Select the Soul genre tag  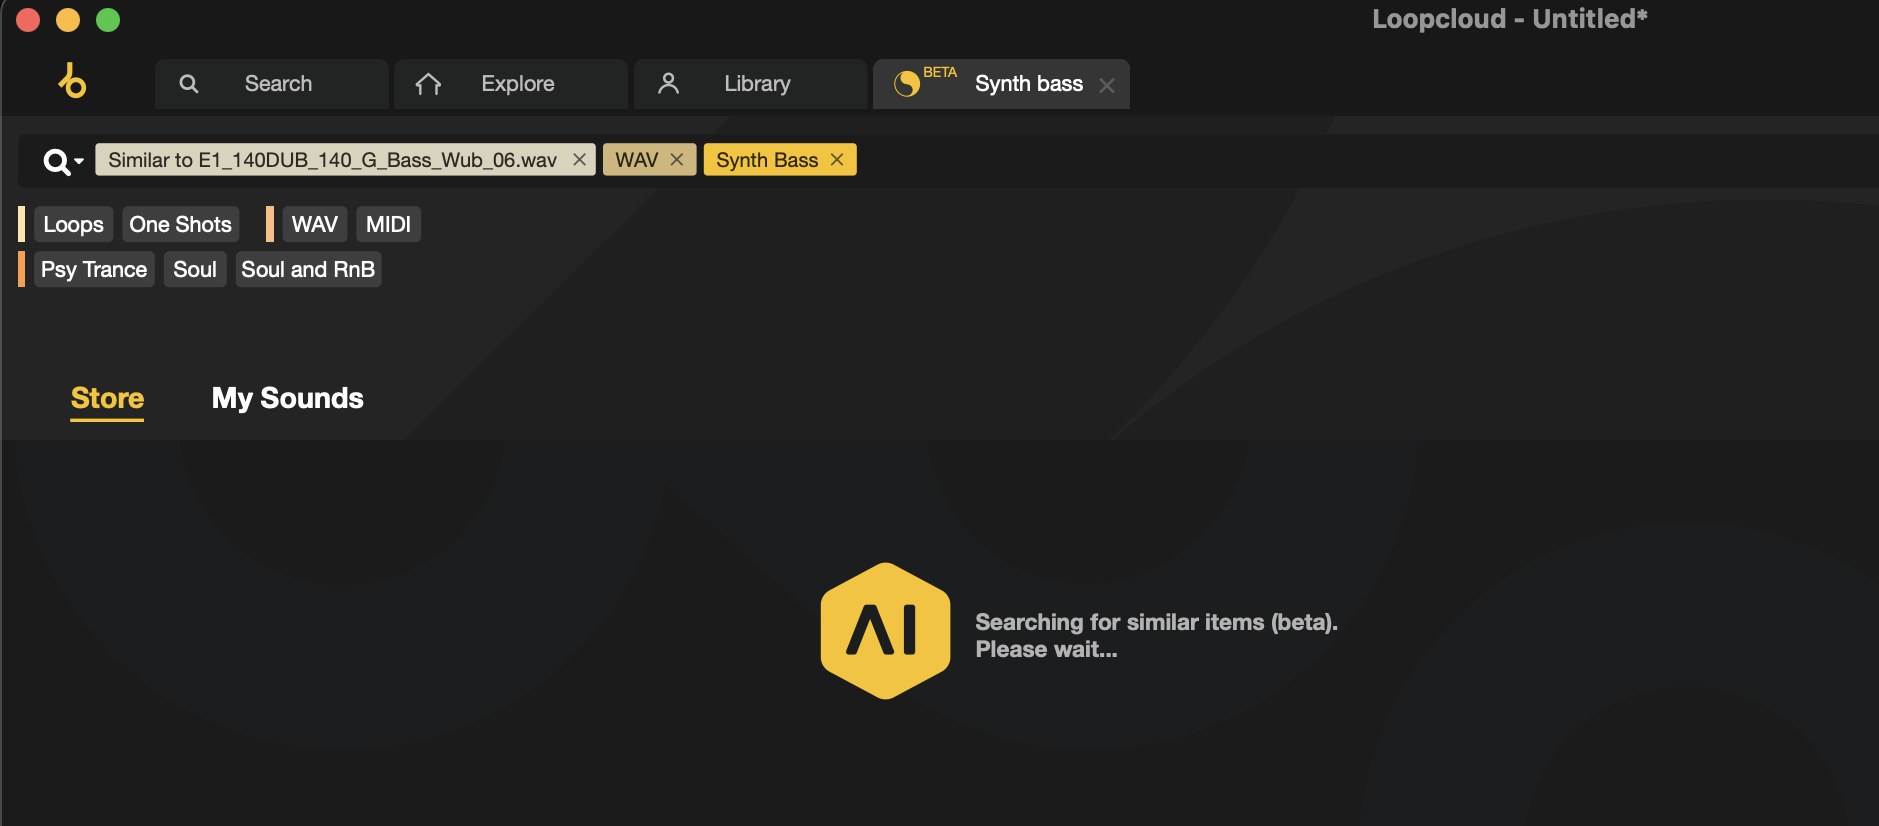(195, 270)
